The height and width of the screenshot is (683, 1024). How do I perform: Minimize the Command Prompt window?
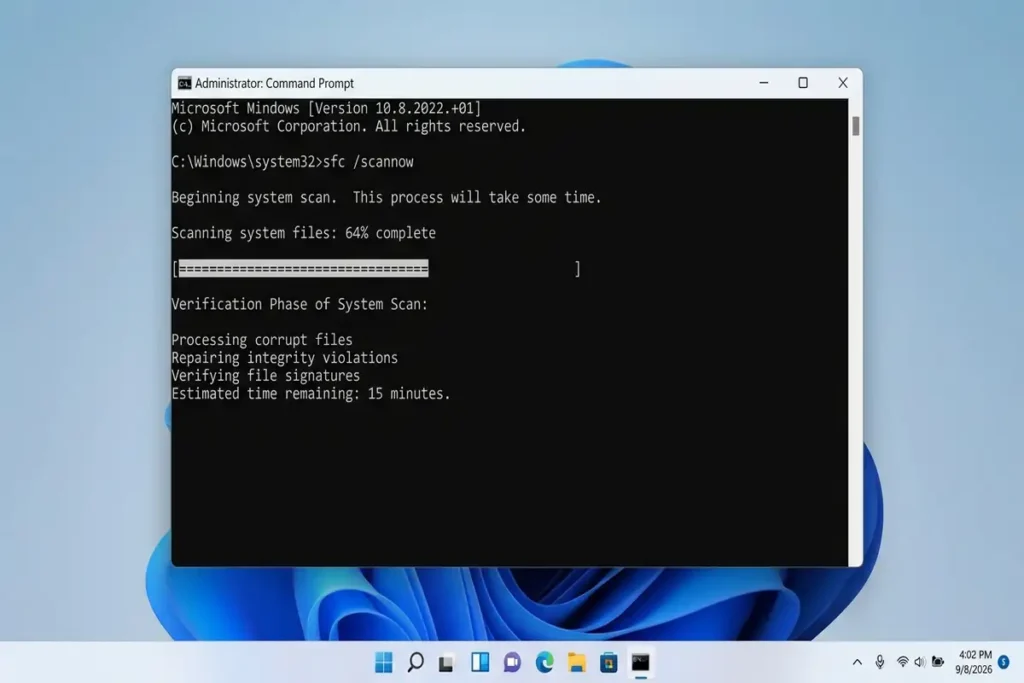tap(763, 83)
